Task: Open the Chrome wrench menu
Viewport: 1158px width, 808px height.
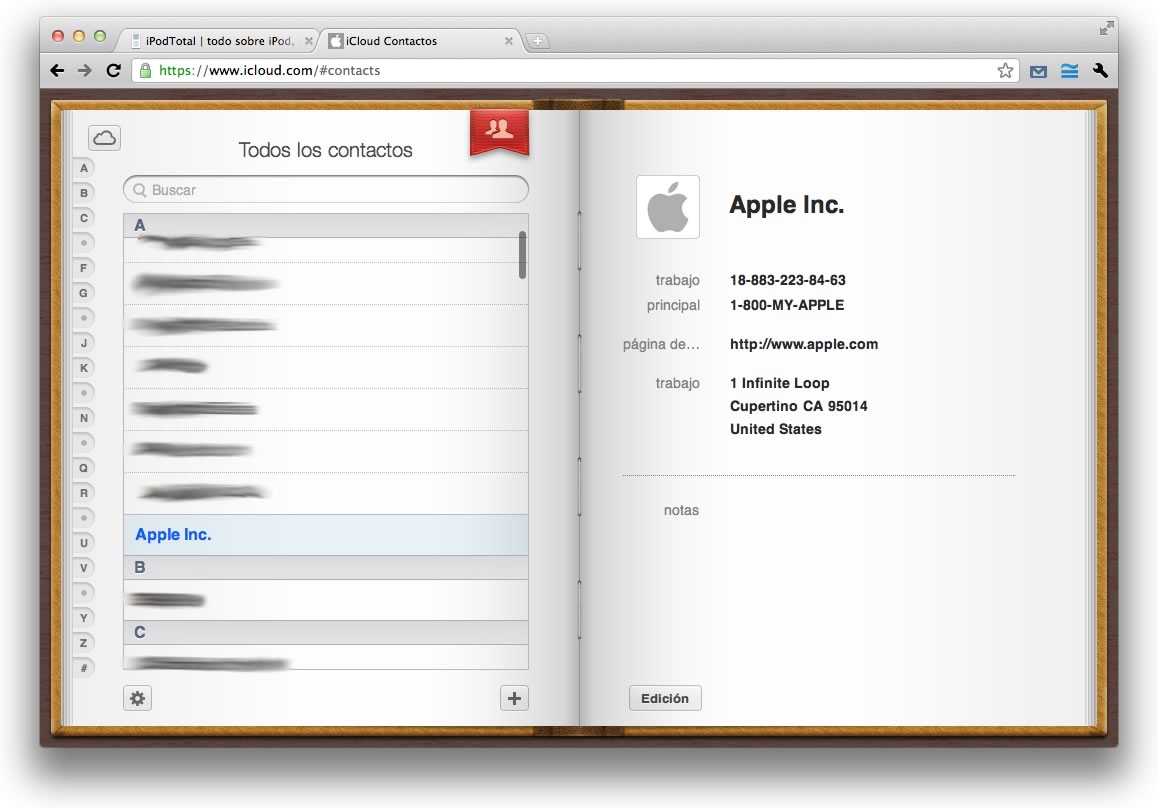Action: [1100, 71]
